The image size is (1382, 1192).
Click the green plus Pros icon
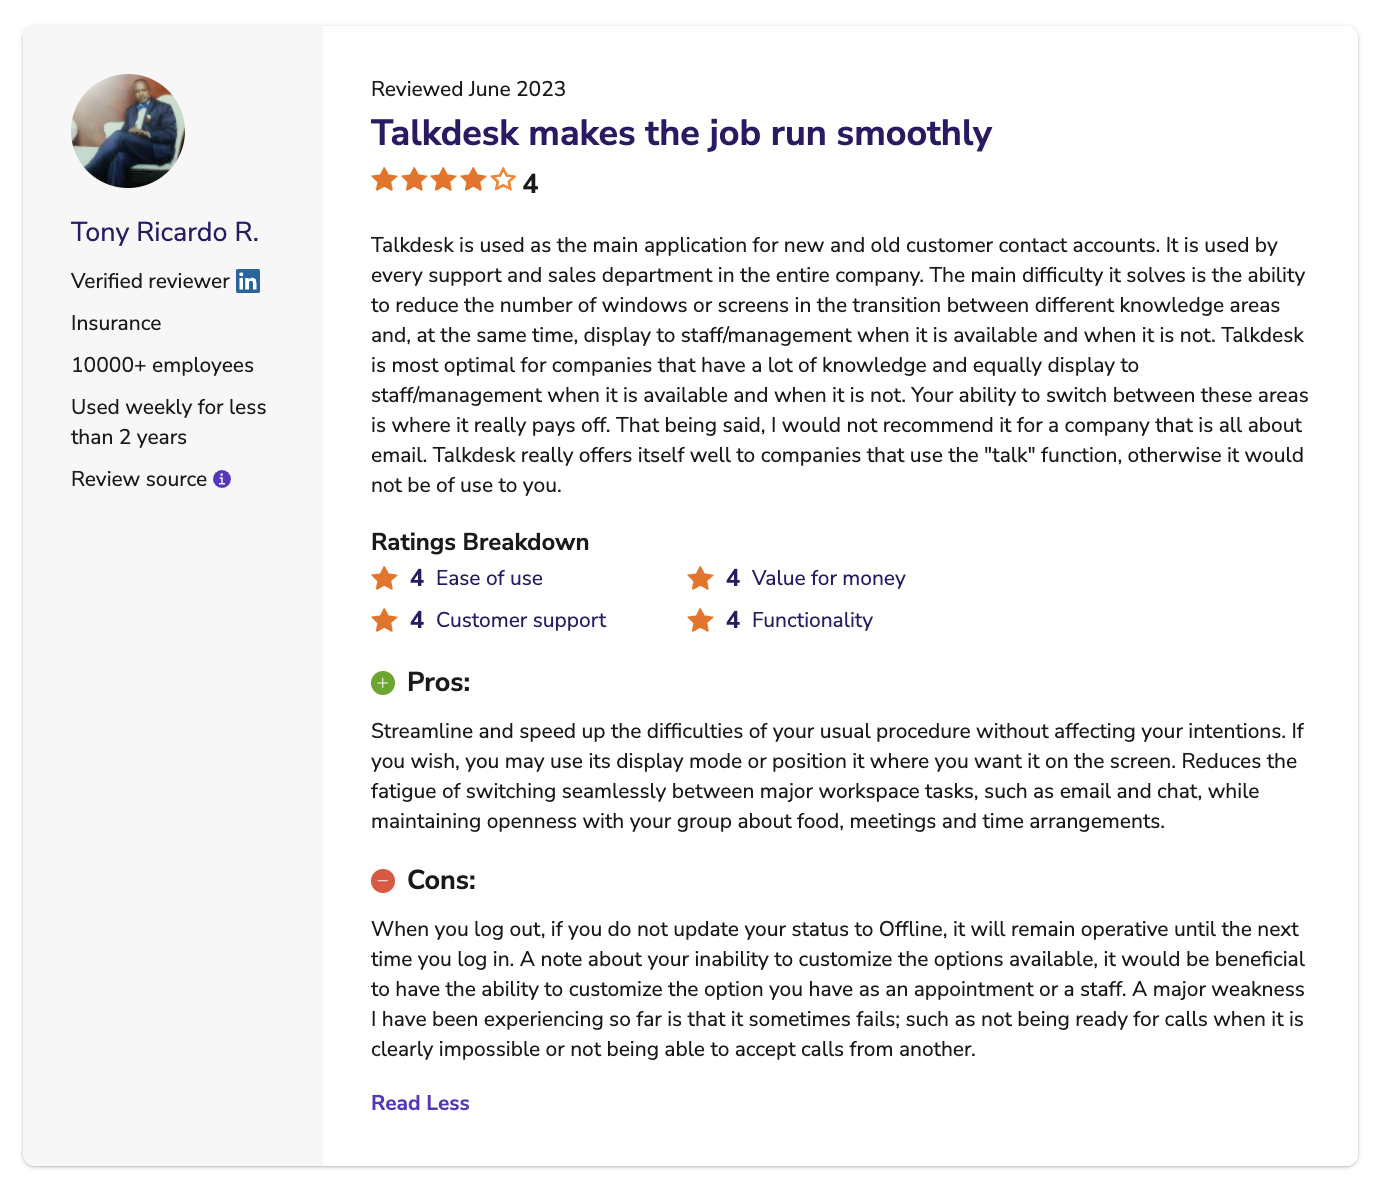point(383,683)
